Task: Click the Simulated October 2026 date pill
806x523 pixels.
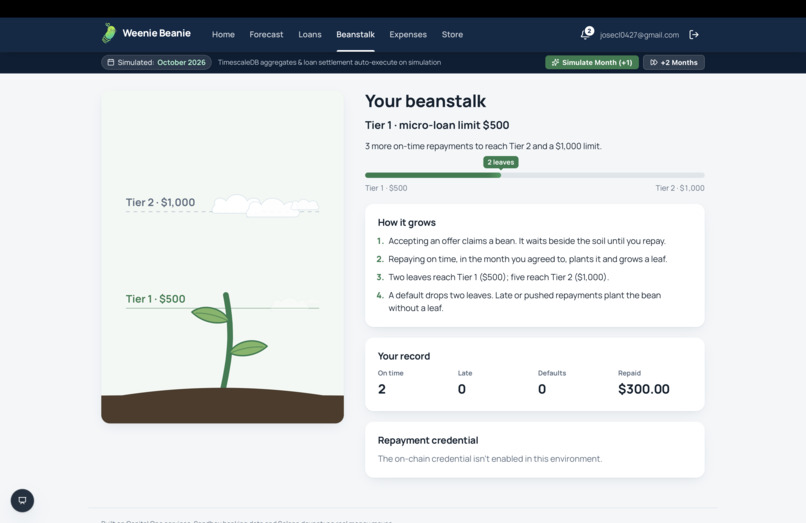Action: (x=156, y=62)
